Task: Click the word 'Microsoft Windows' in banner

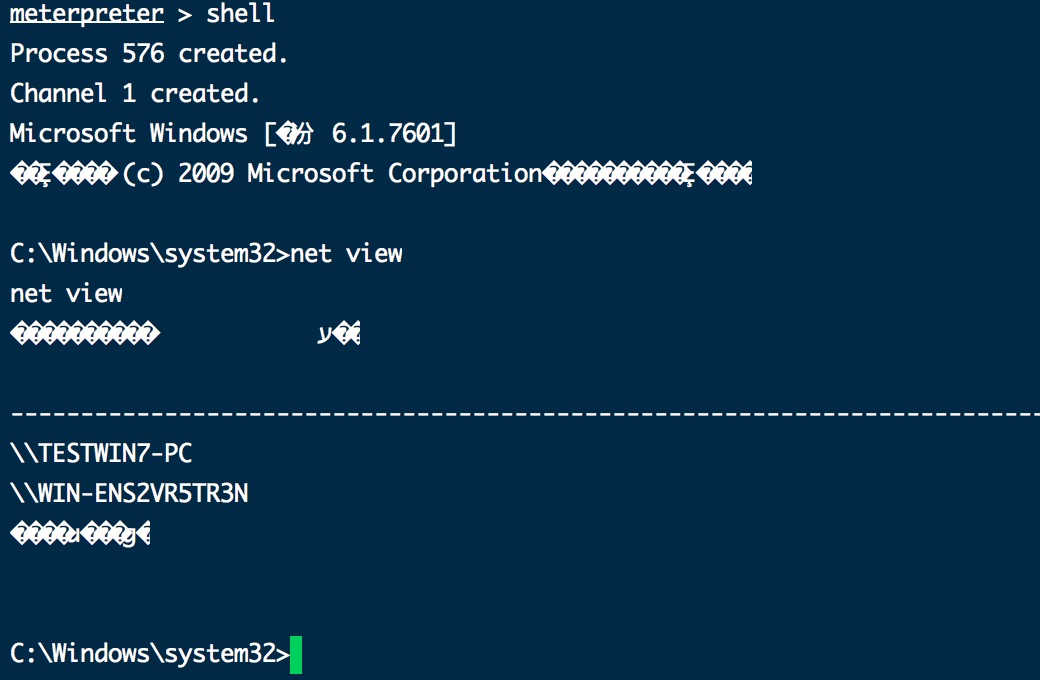Action: (x=129, y=133)
